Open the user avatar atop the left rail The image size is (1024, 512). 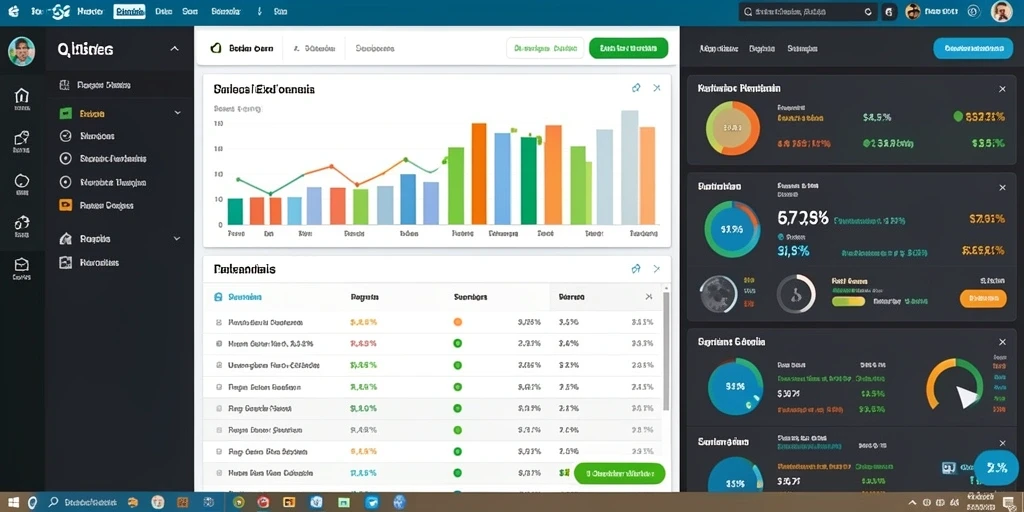pyautogui.click(x=22, y=51)
